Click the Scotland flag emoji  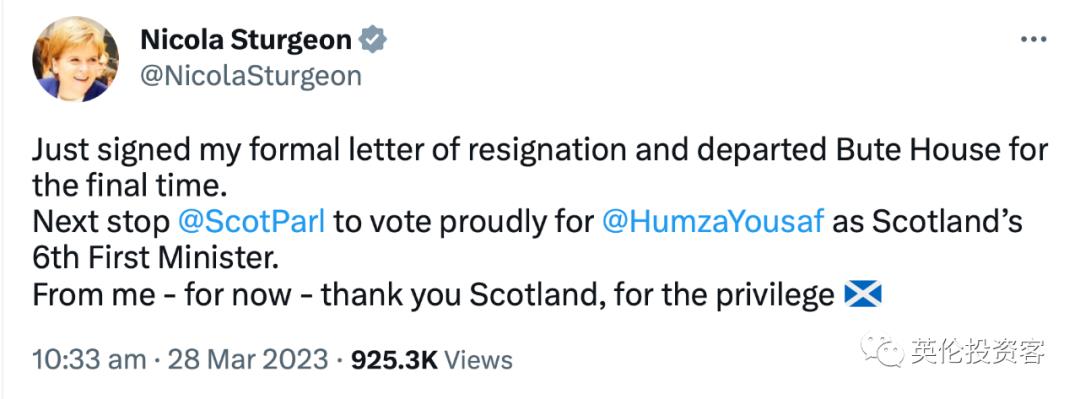[x=863, y=296]
